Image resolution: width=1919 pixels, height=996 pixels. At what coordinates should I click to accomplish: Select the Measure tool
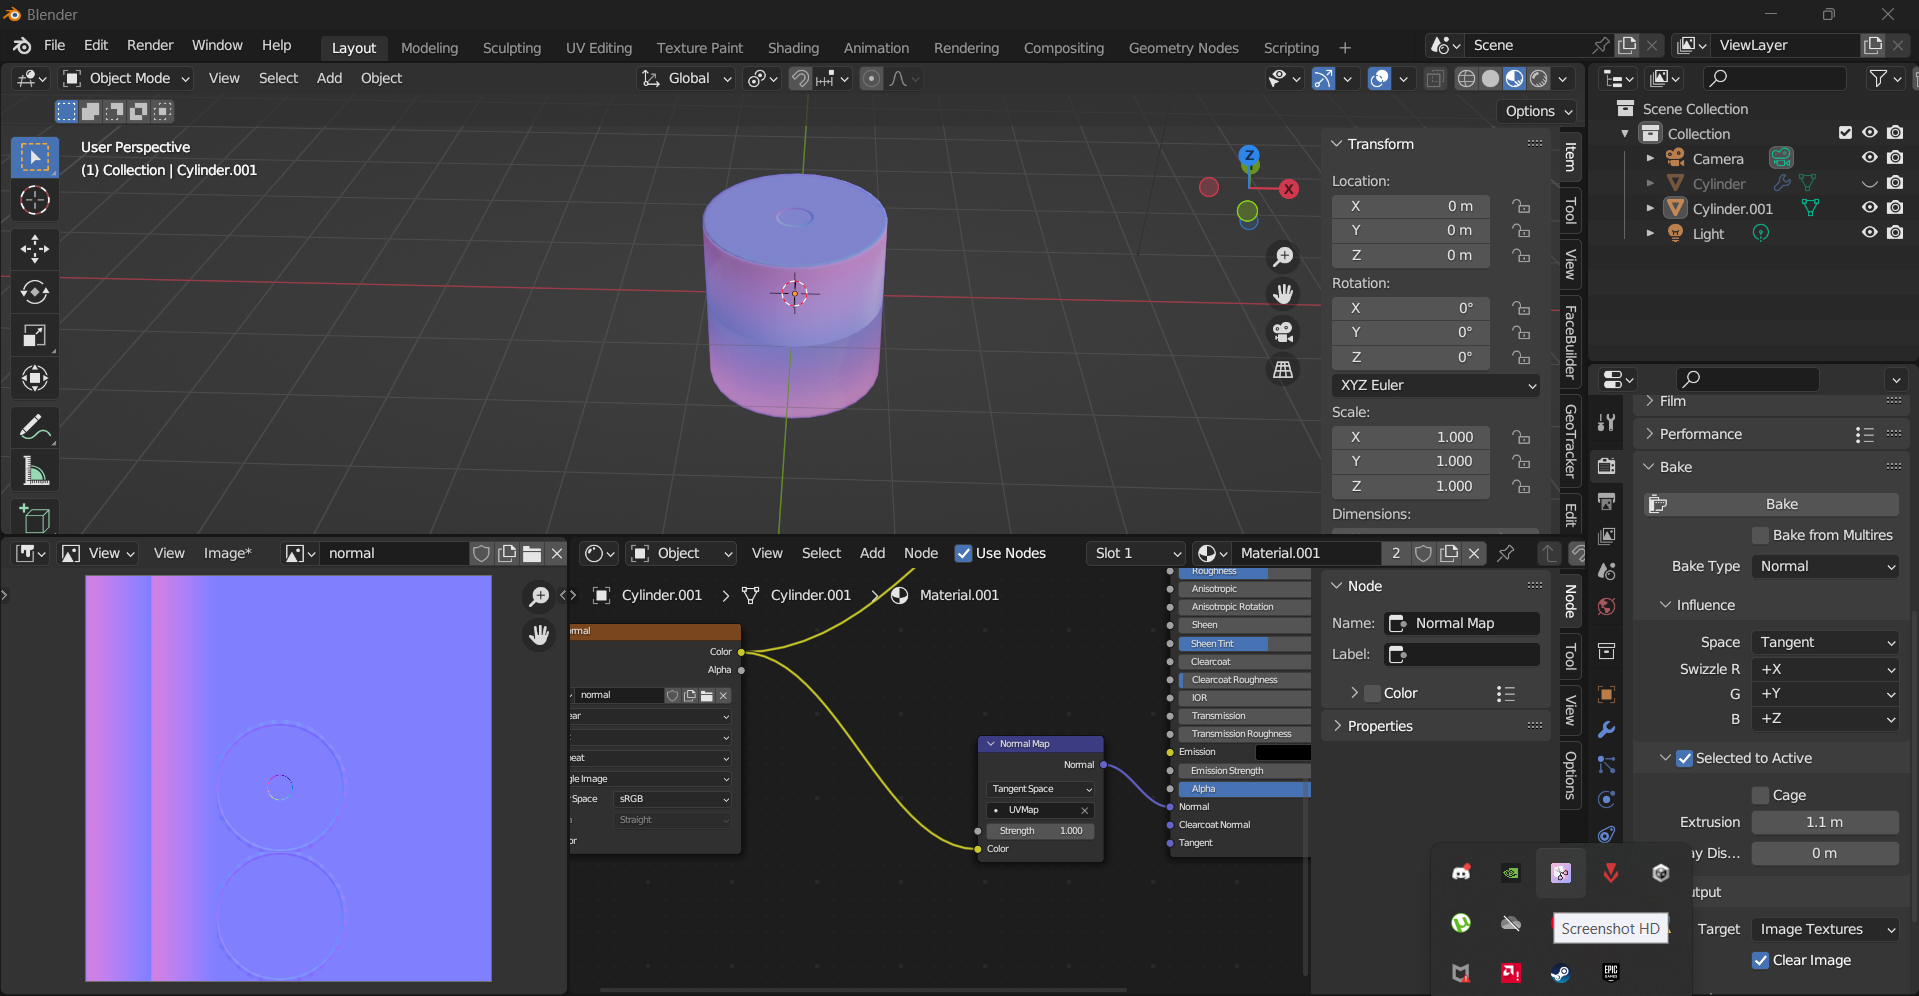tap(35, 472)
